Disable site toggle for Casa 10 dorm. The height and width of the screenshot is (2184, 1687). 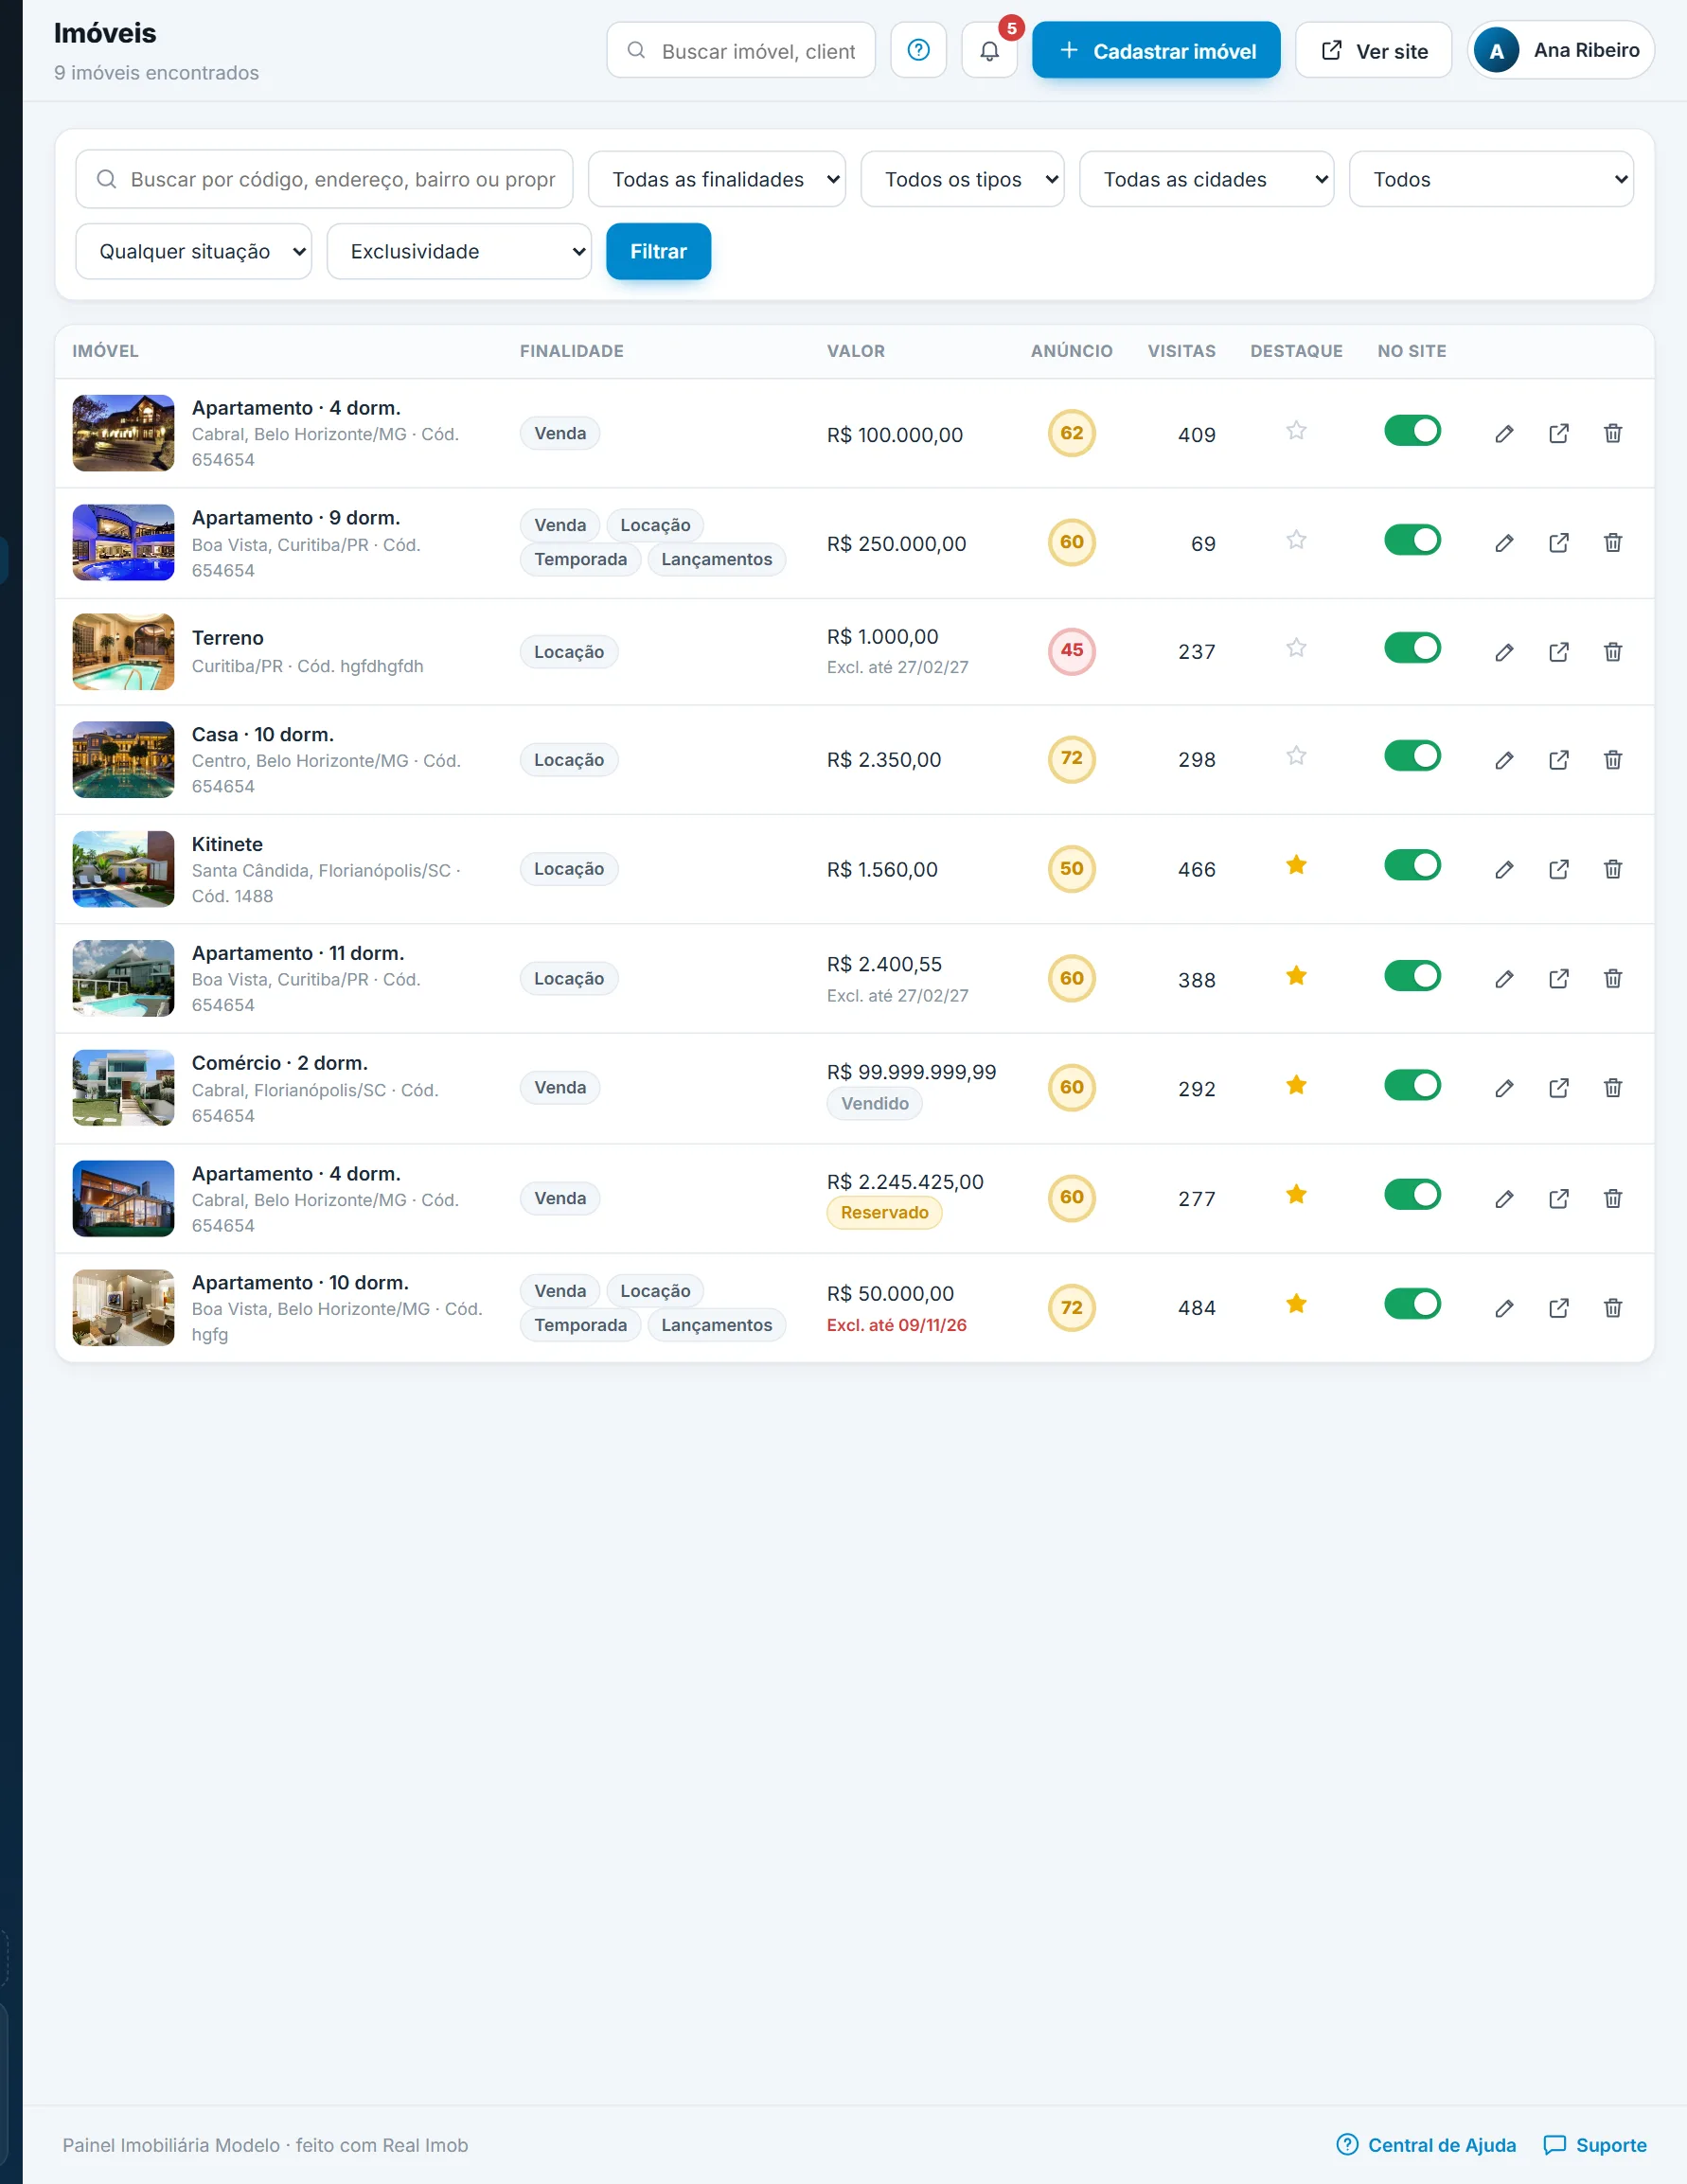pyautogui.click(x=1412, y=756)
